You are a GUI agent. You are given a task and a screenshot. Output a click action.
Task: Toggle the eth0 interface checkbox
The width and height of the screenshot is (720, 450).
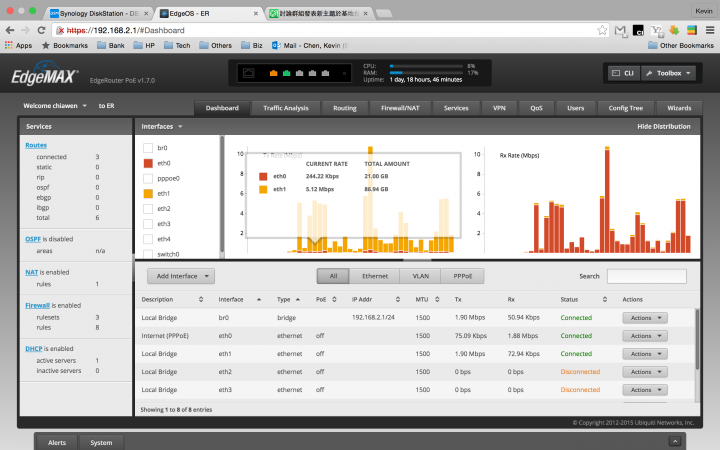(x=148, y=163)
